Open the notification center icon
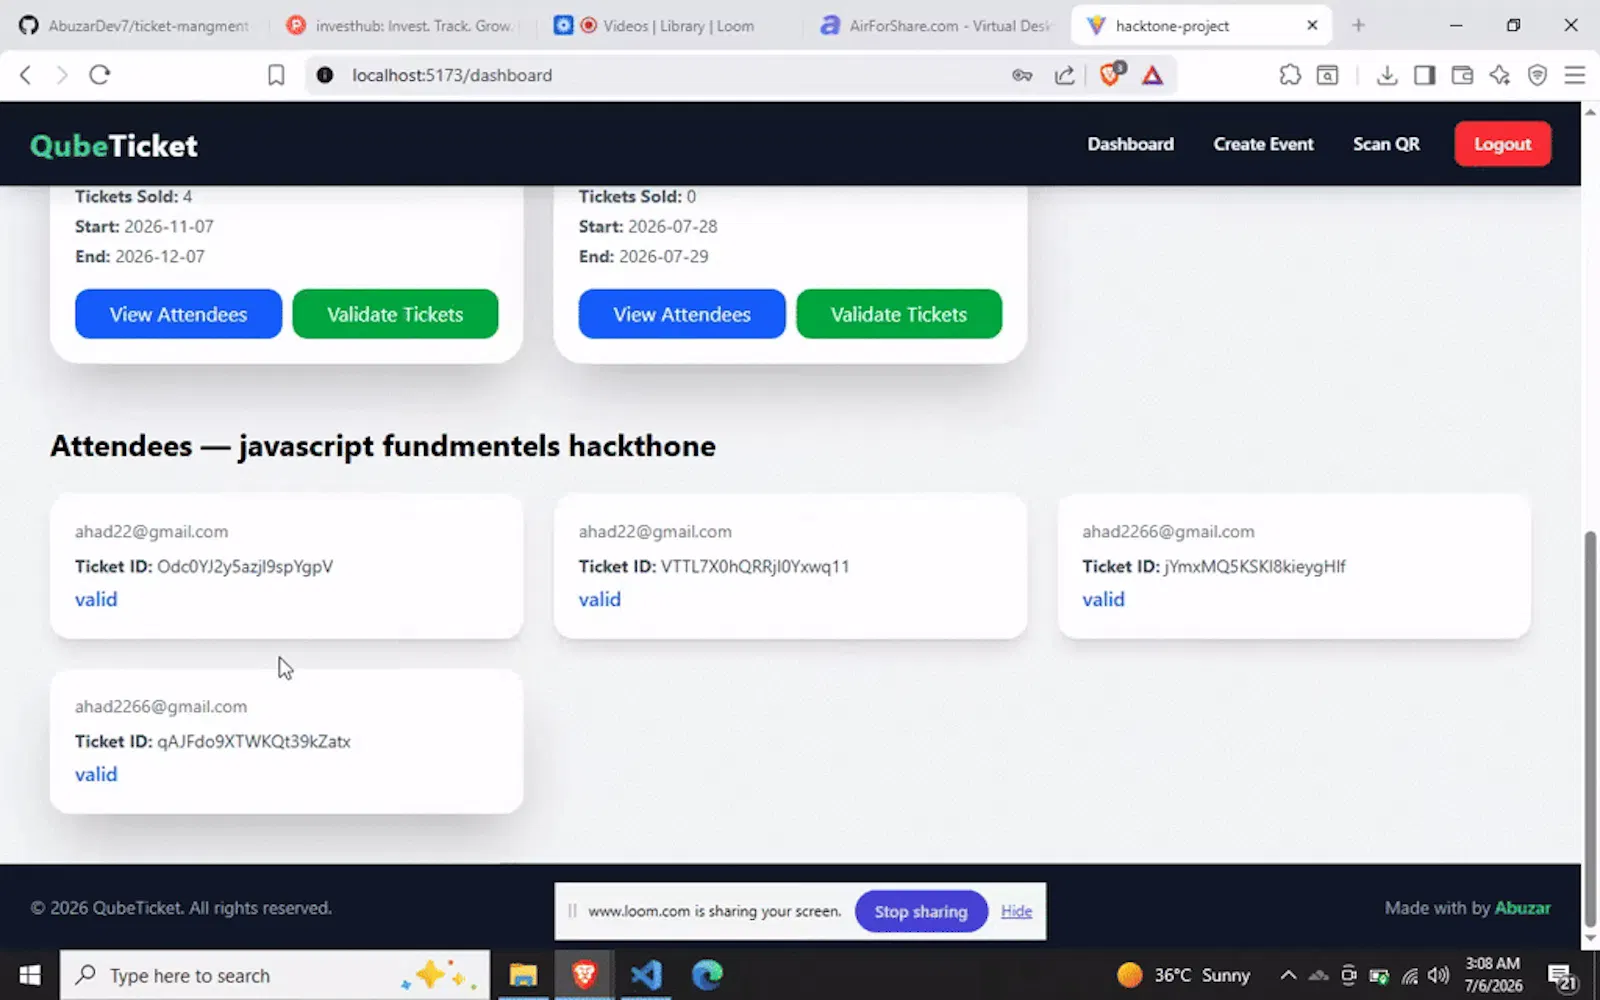1600x1000 pixels. coord(1562,976)
